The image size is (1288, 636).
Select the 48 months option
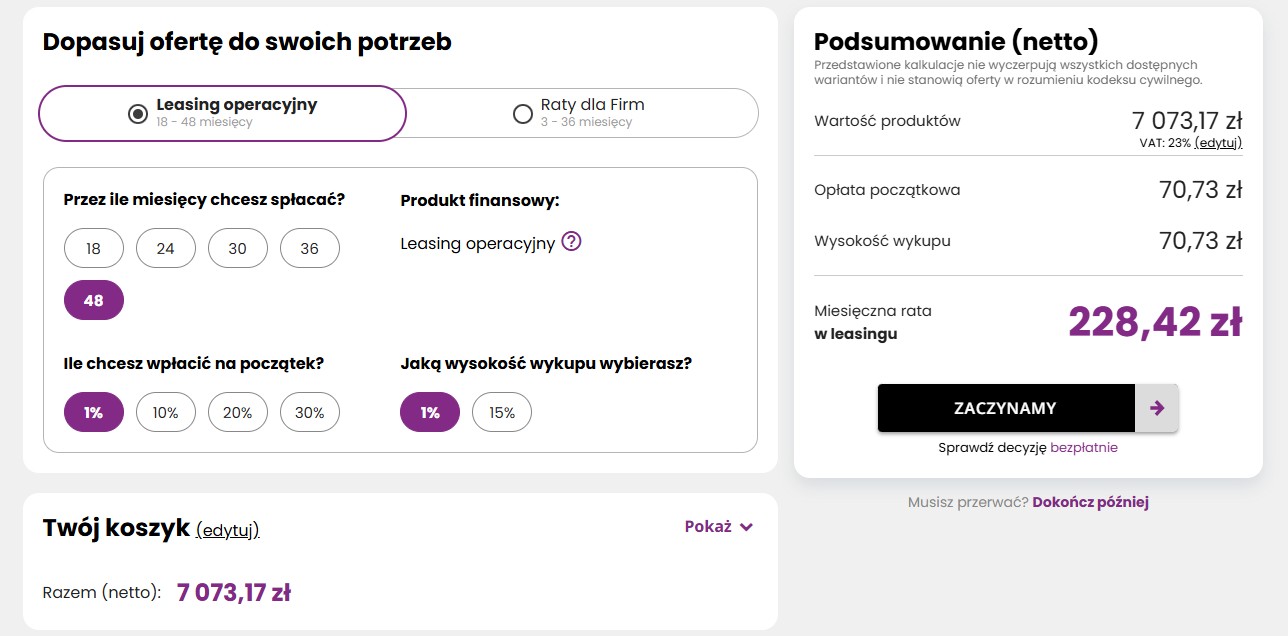tap(94, 300)
